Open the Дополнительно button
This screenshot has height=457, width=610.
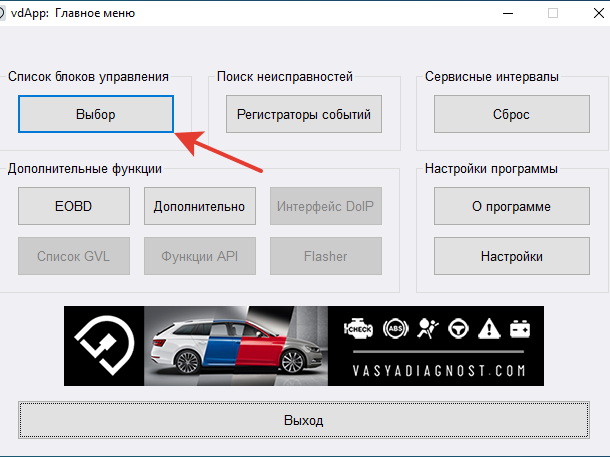tap(200, 206)
